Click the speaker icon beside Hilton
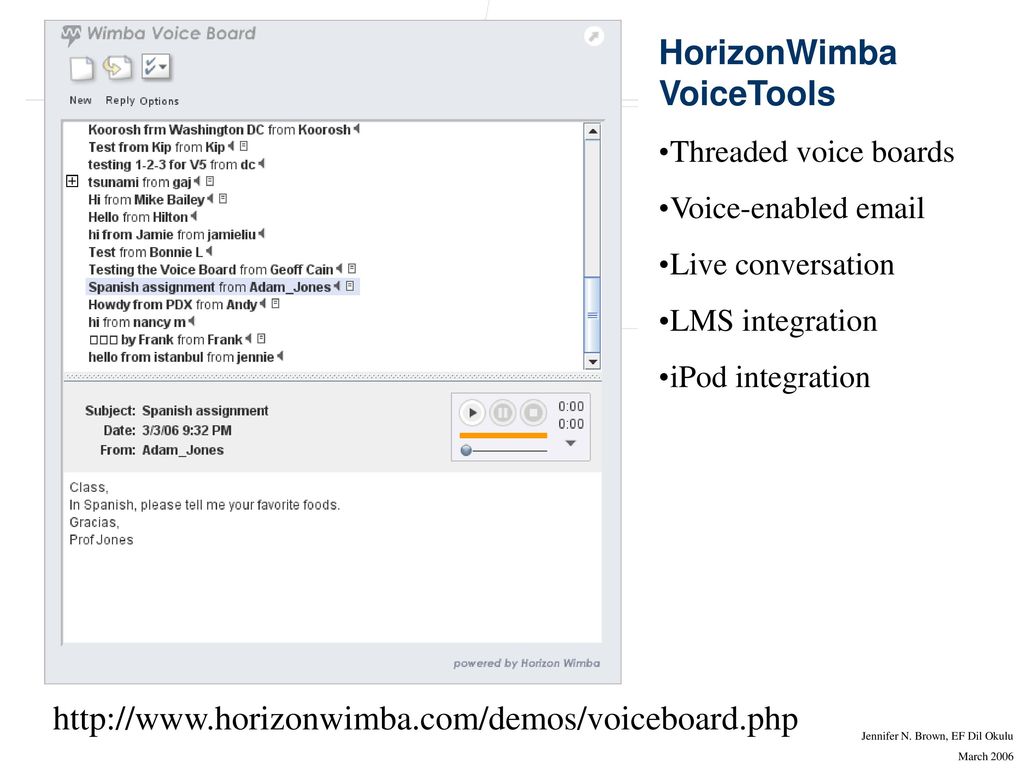This screenshot has height=768, width=1024. (194, 217)
